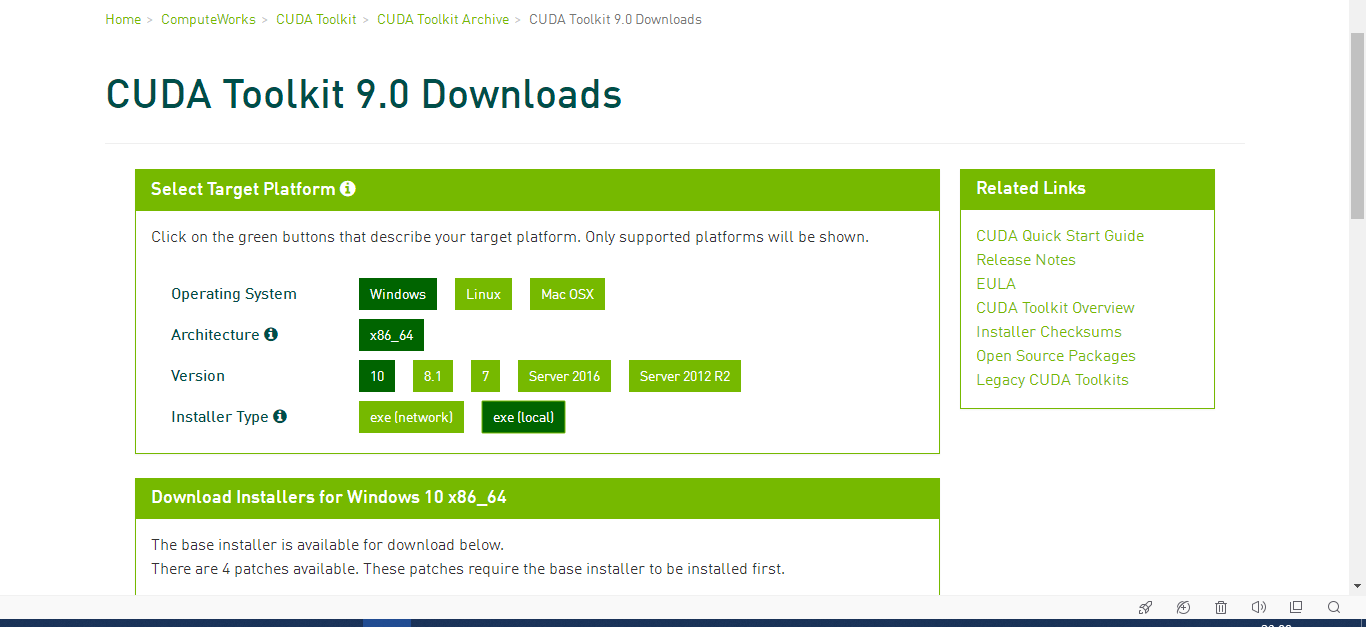The height and width of the screenshot is (627, 1366).
Task: Choose Windows version 7
Action: (x=485, y=376)
